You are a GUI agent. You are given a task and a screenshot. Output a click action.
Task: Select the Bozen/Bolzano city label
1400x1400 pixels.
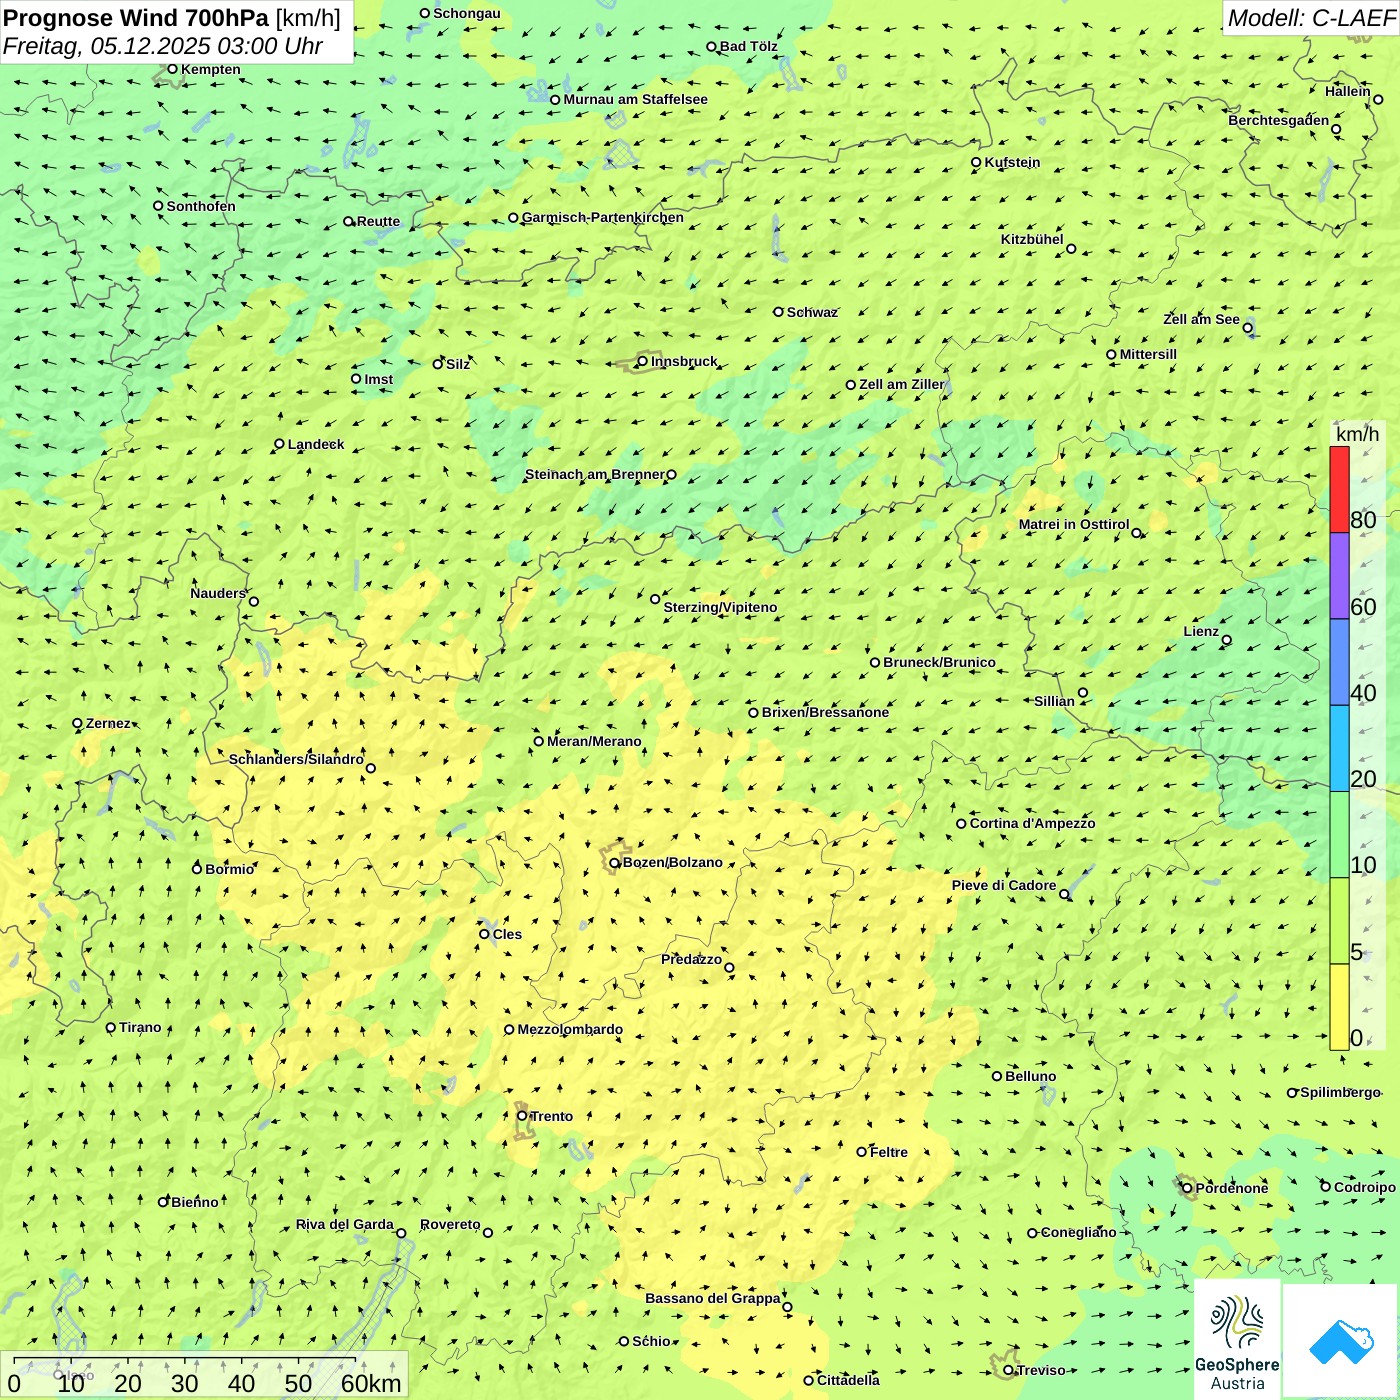(x=672, y=862)
